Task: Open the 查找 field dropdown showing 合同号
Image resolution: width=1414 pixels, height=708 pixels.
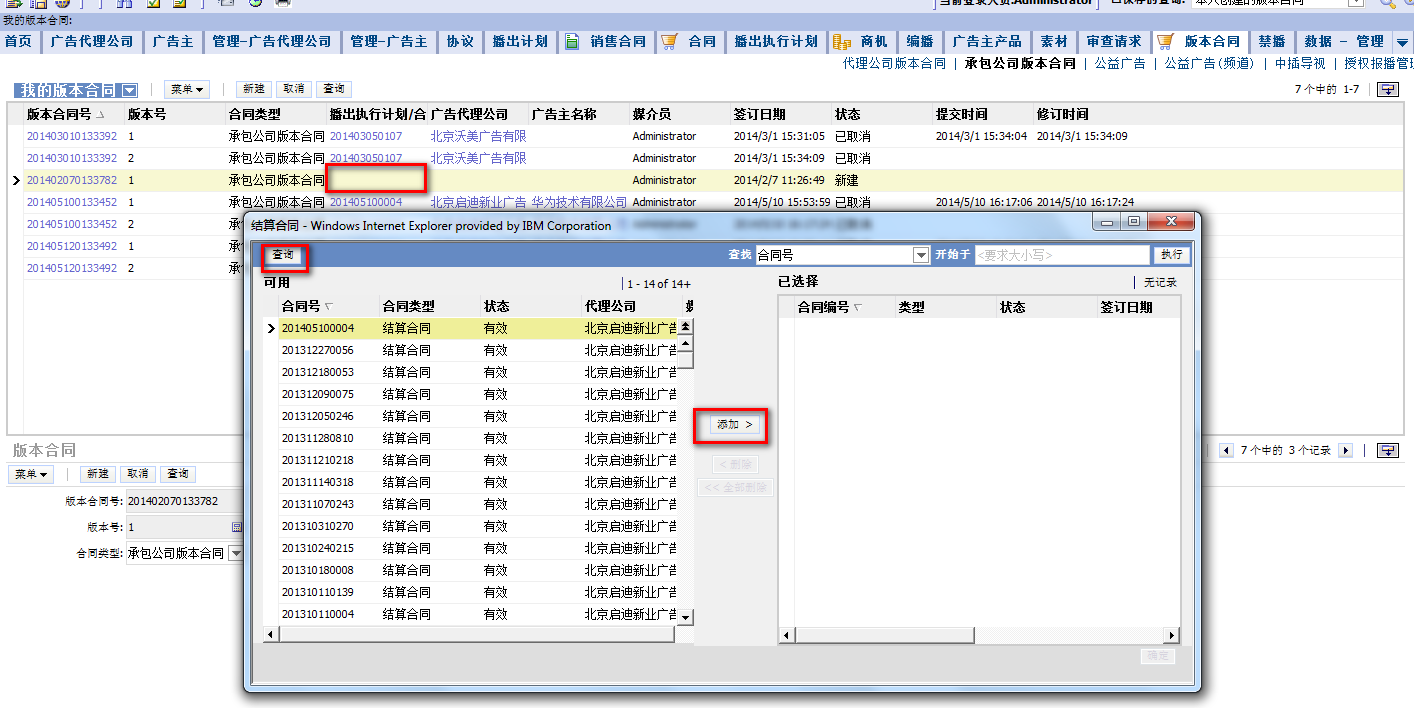Action: (x=921, y=256)
